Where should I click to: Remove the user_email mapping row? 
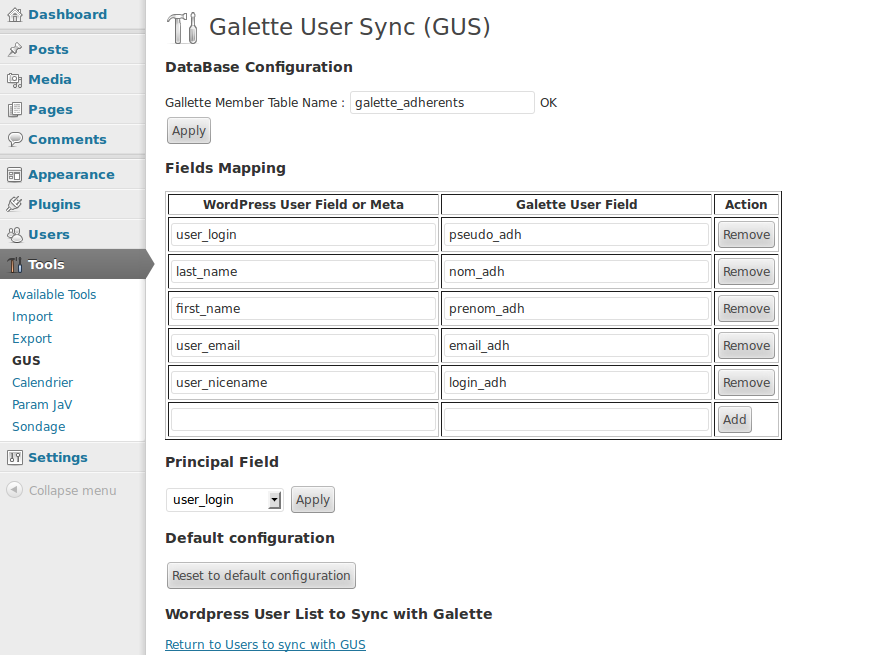(746, 346)
